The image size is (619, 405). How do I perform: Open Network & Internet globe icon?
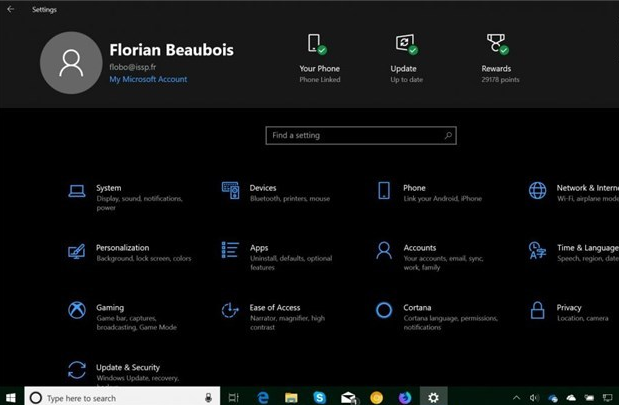pos(537,190)
